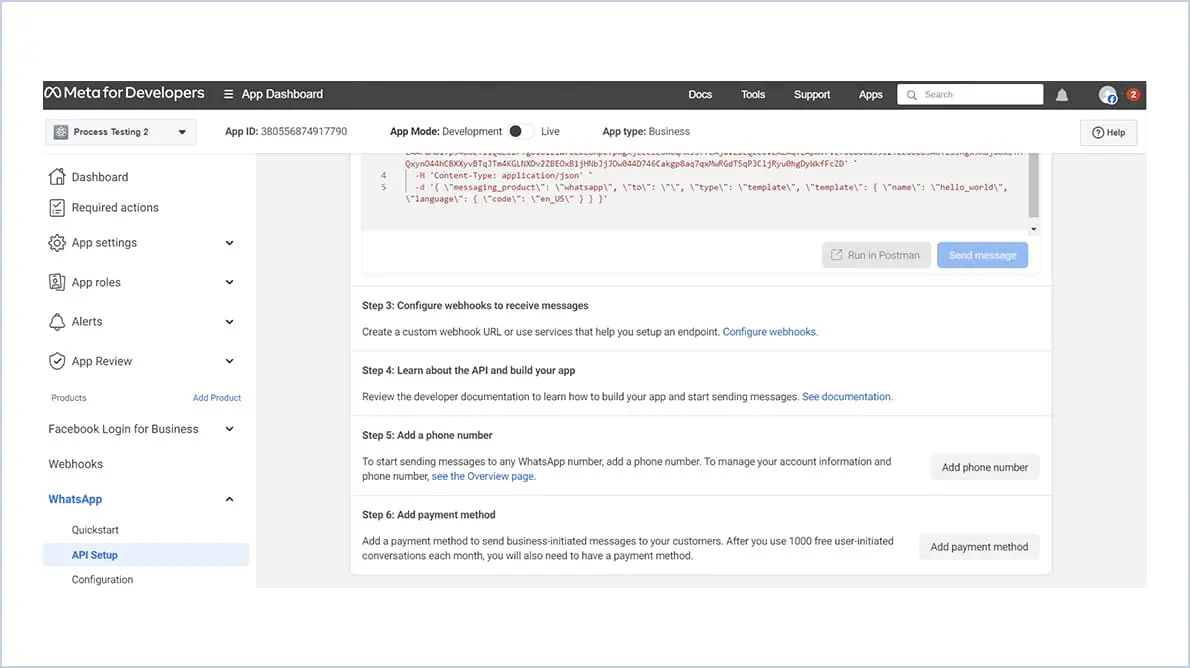Image resolution: width=1190 pixels, height=668 pixels.
Task: Click the App Review shield icon
Action: (57, 361)
